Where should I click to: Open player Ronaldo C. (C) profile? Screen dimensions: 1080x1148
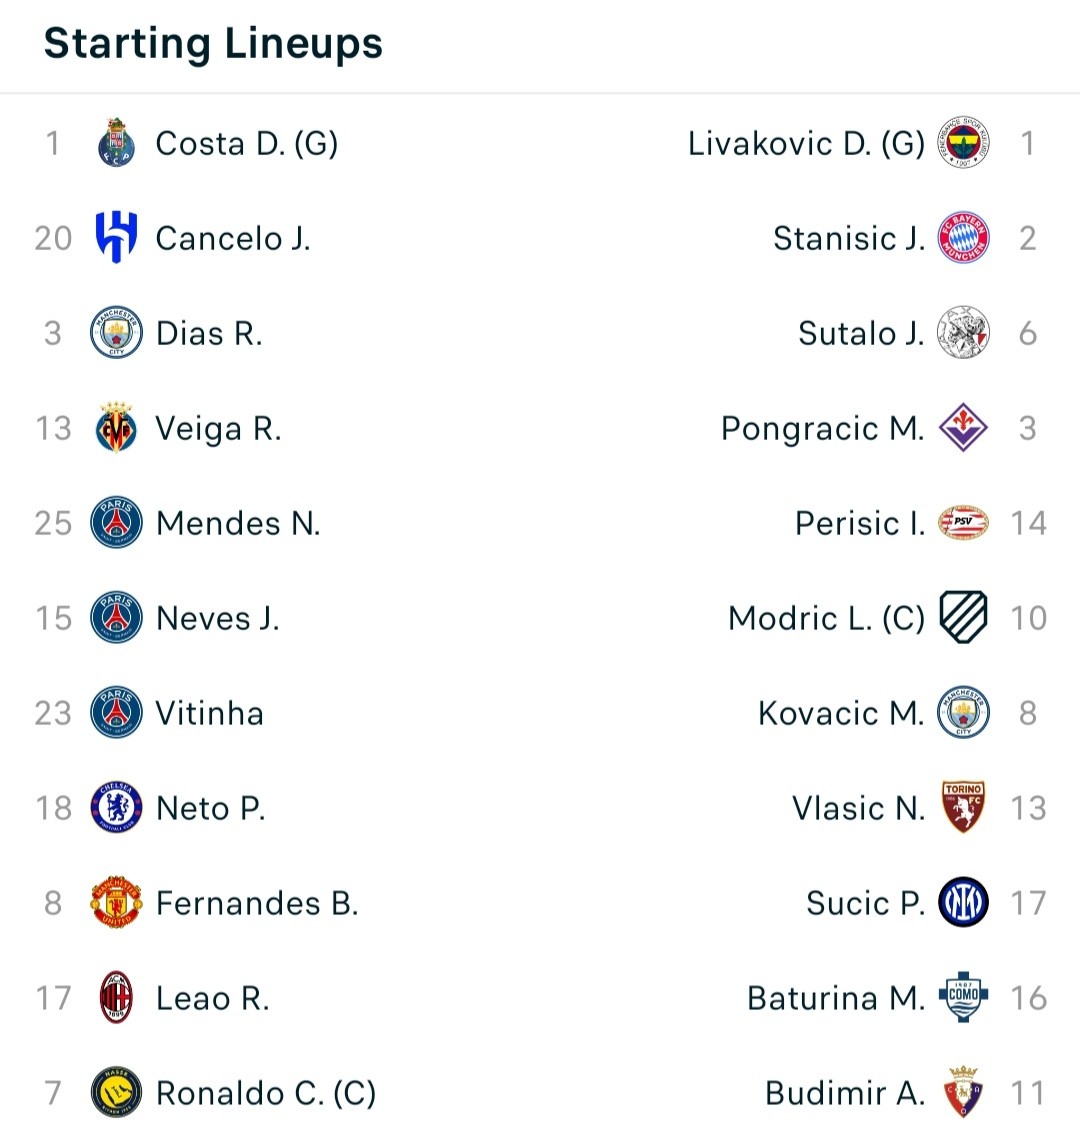tap(266, 1093)
